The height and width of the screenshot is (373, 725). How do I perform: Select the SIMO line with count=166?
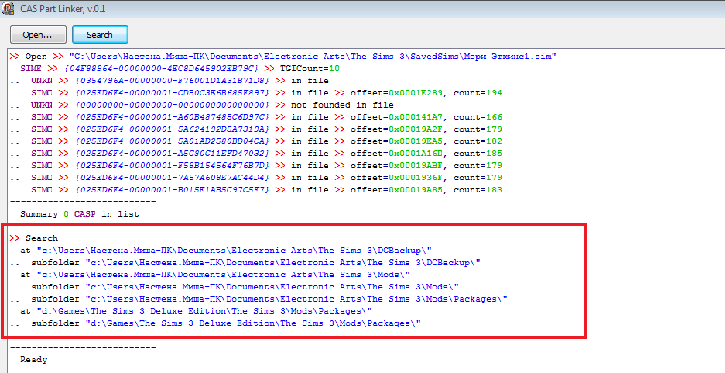click(256, 117)
